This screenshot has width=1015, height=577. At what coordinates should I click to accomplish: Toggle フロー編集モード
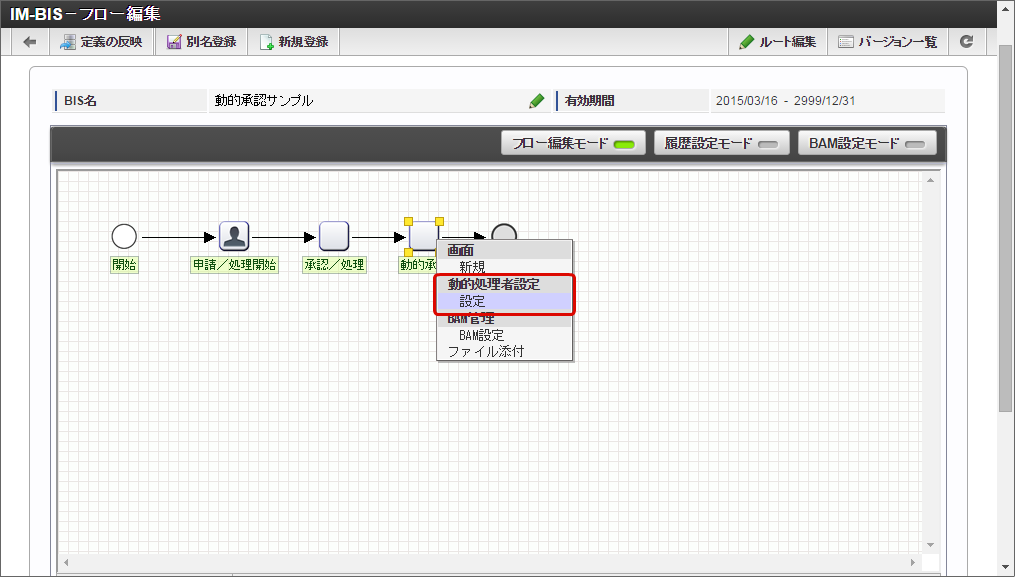click(x=574, y=143)
